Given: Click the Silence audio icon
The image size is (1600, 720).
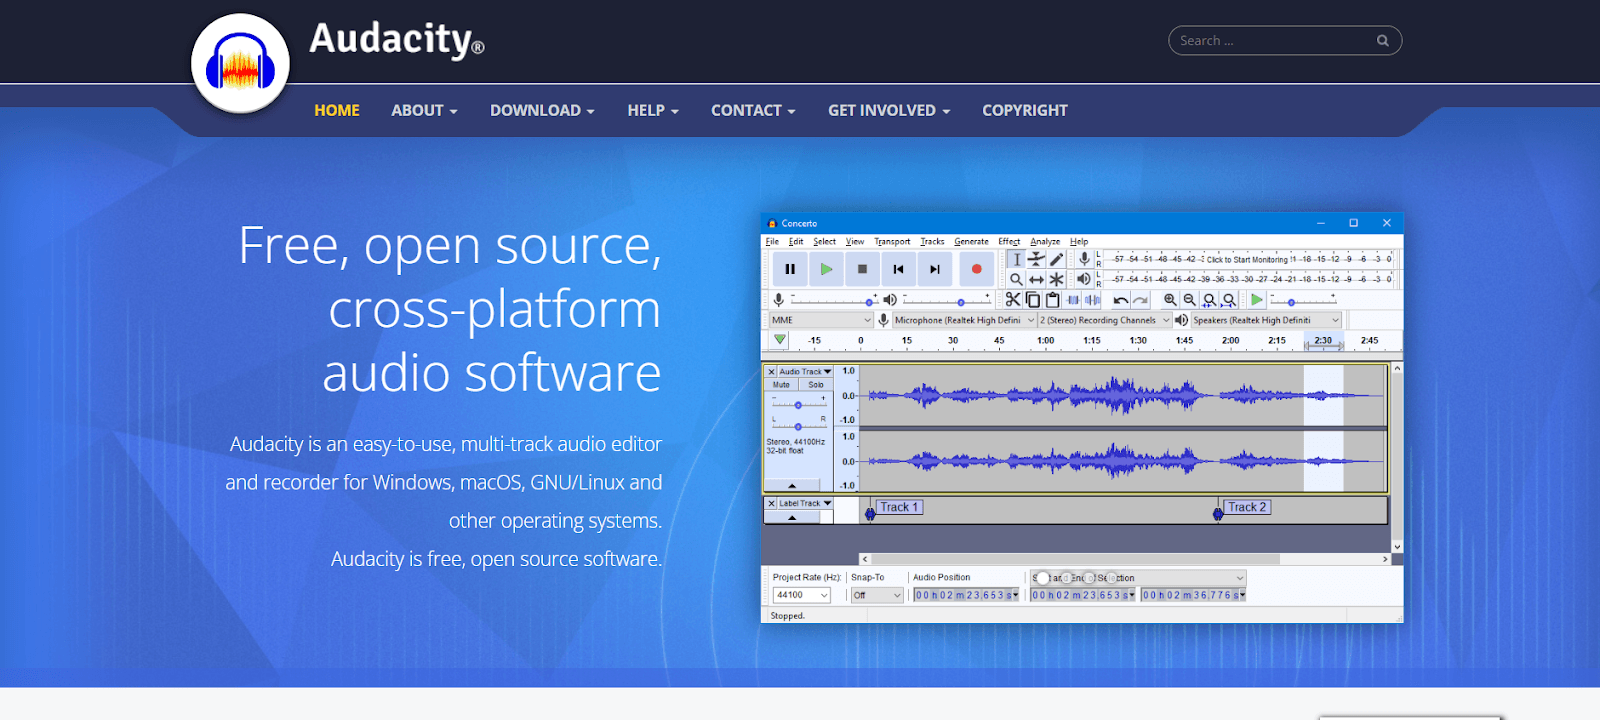Looking at the screenshot, I should tap(1092, 300).
